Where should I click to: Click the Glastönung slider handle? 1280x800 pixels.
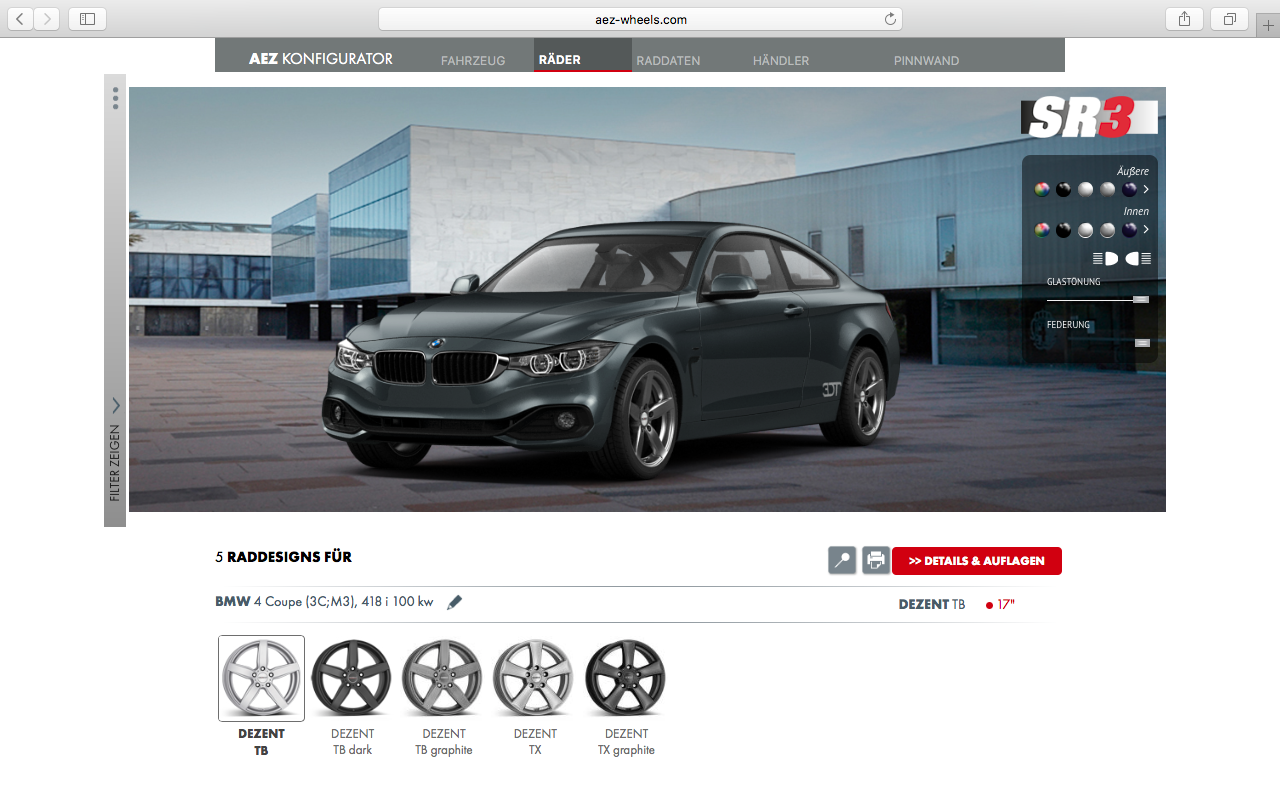[x=1141, y=299]
